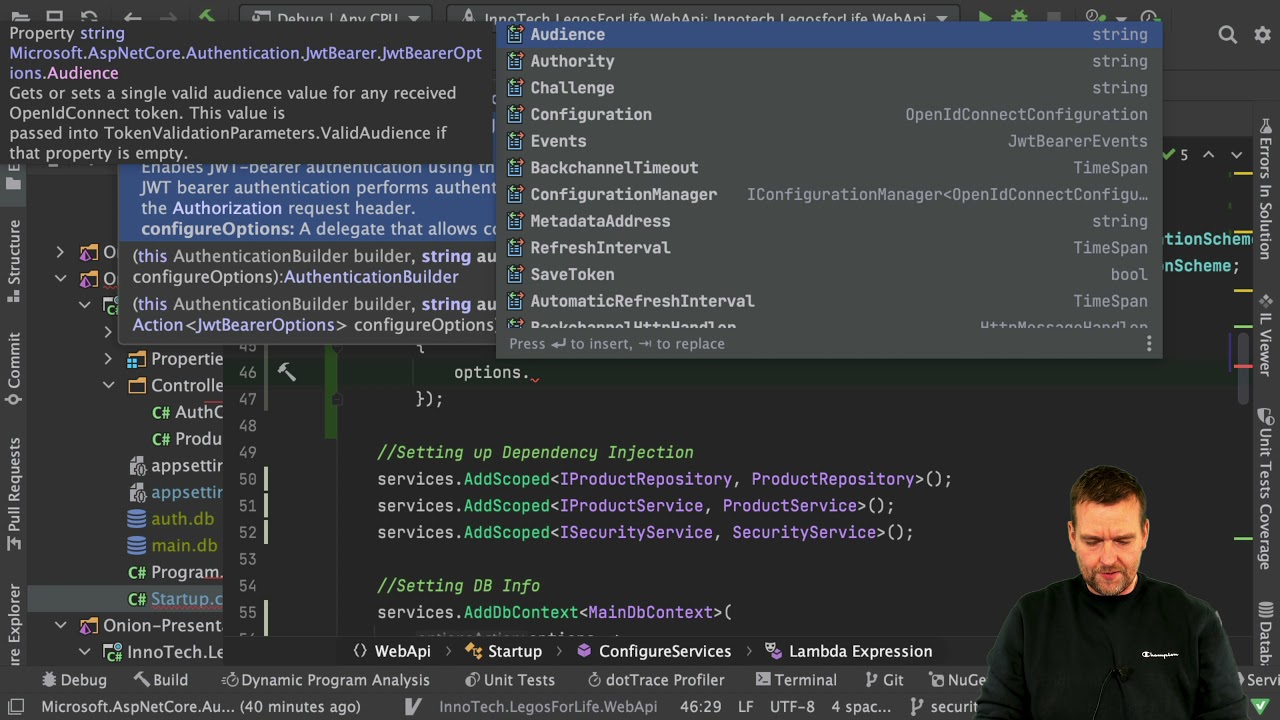Choose SaveToken bool completion entry
This screenshot has height=720, width=1280.
tap(828, 274)
